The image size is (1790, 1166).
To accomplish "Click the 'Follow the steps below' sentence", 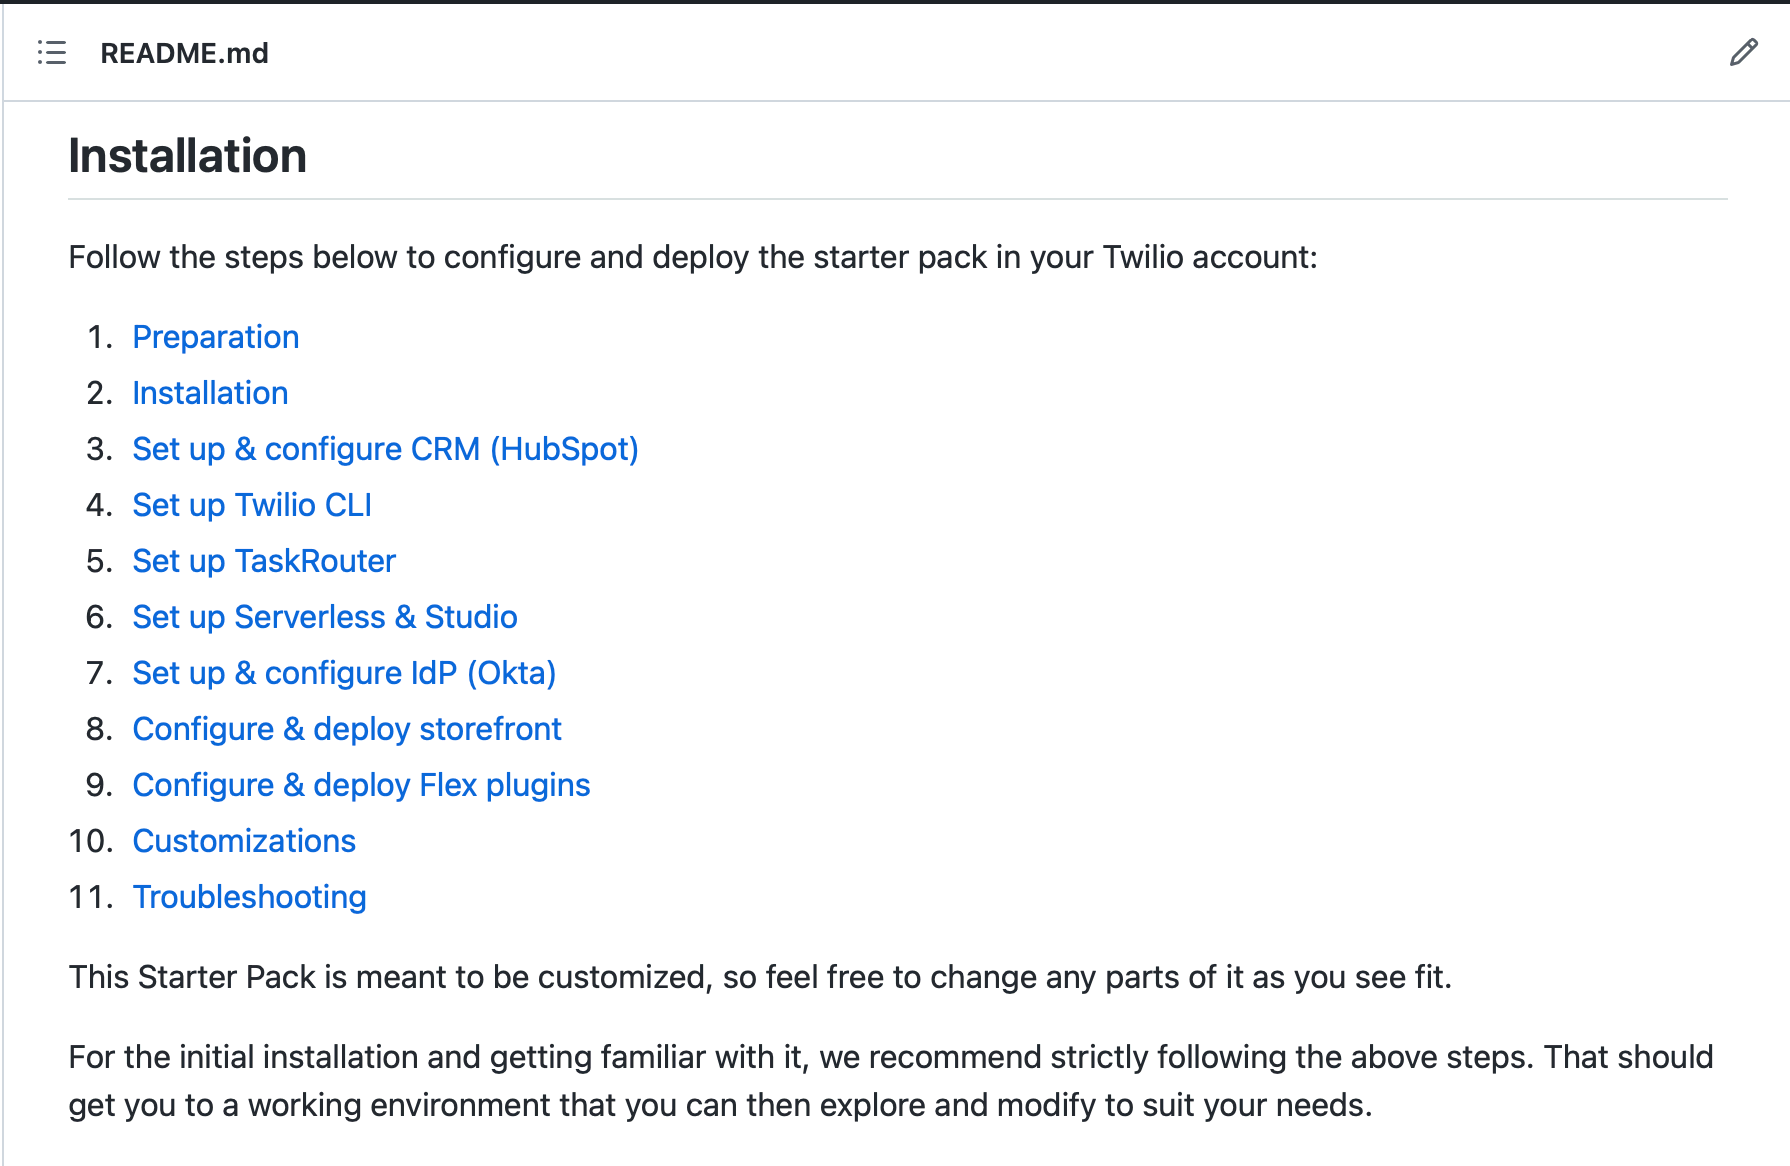I will click(500, 257).
